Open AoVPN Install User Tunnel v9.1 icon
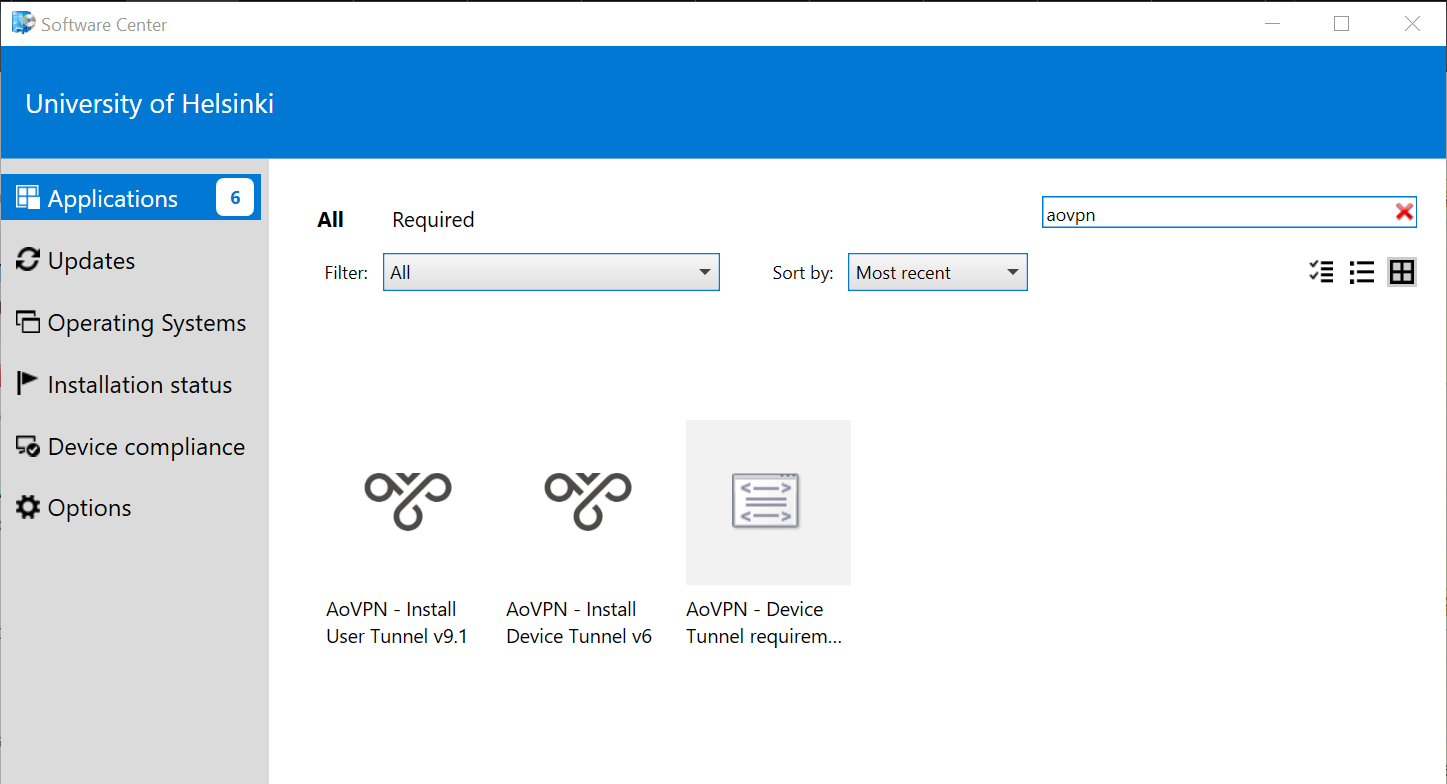Image resolution: width=1447 pixels, height=784 pixels. (x=408, y=501)
